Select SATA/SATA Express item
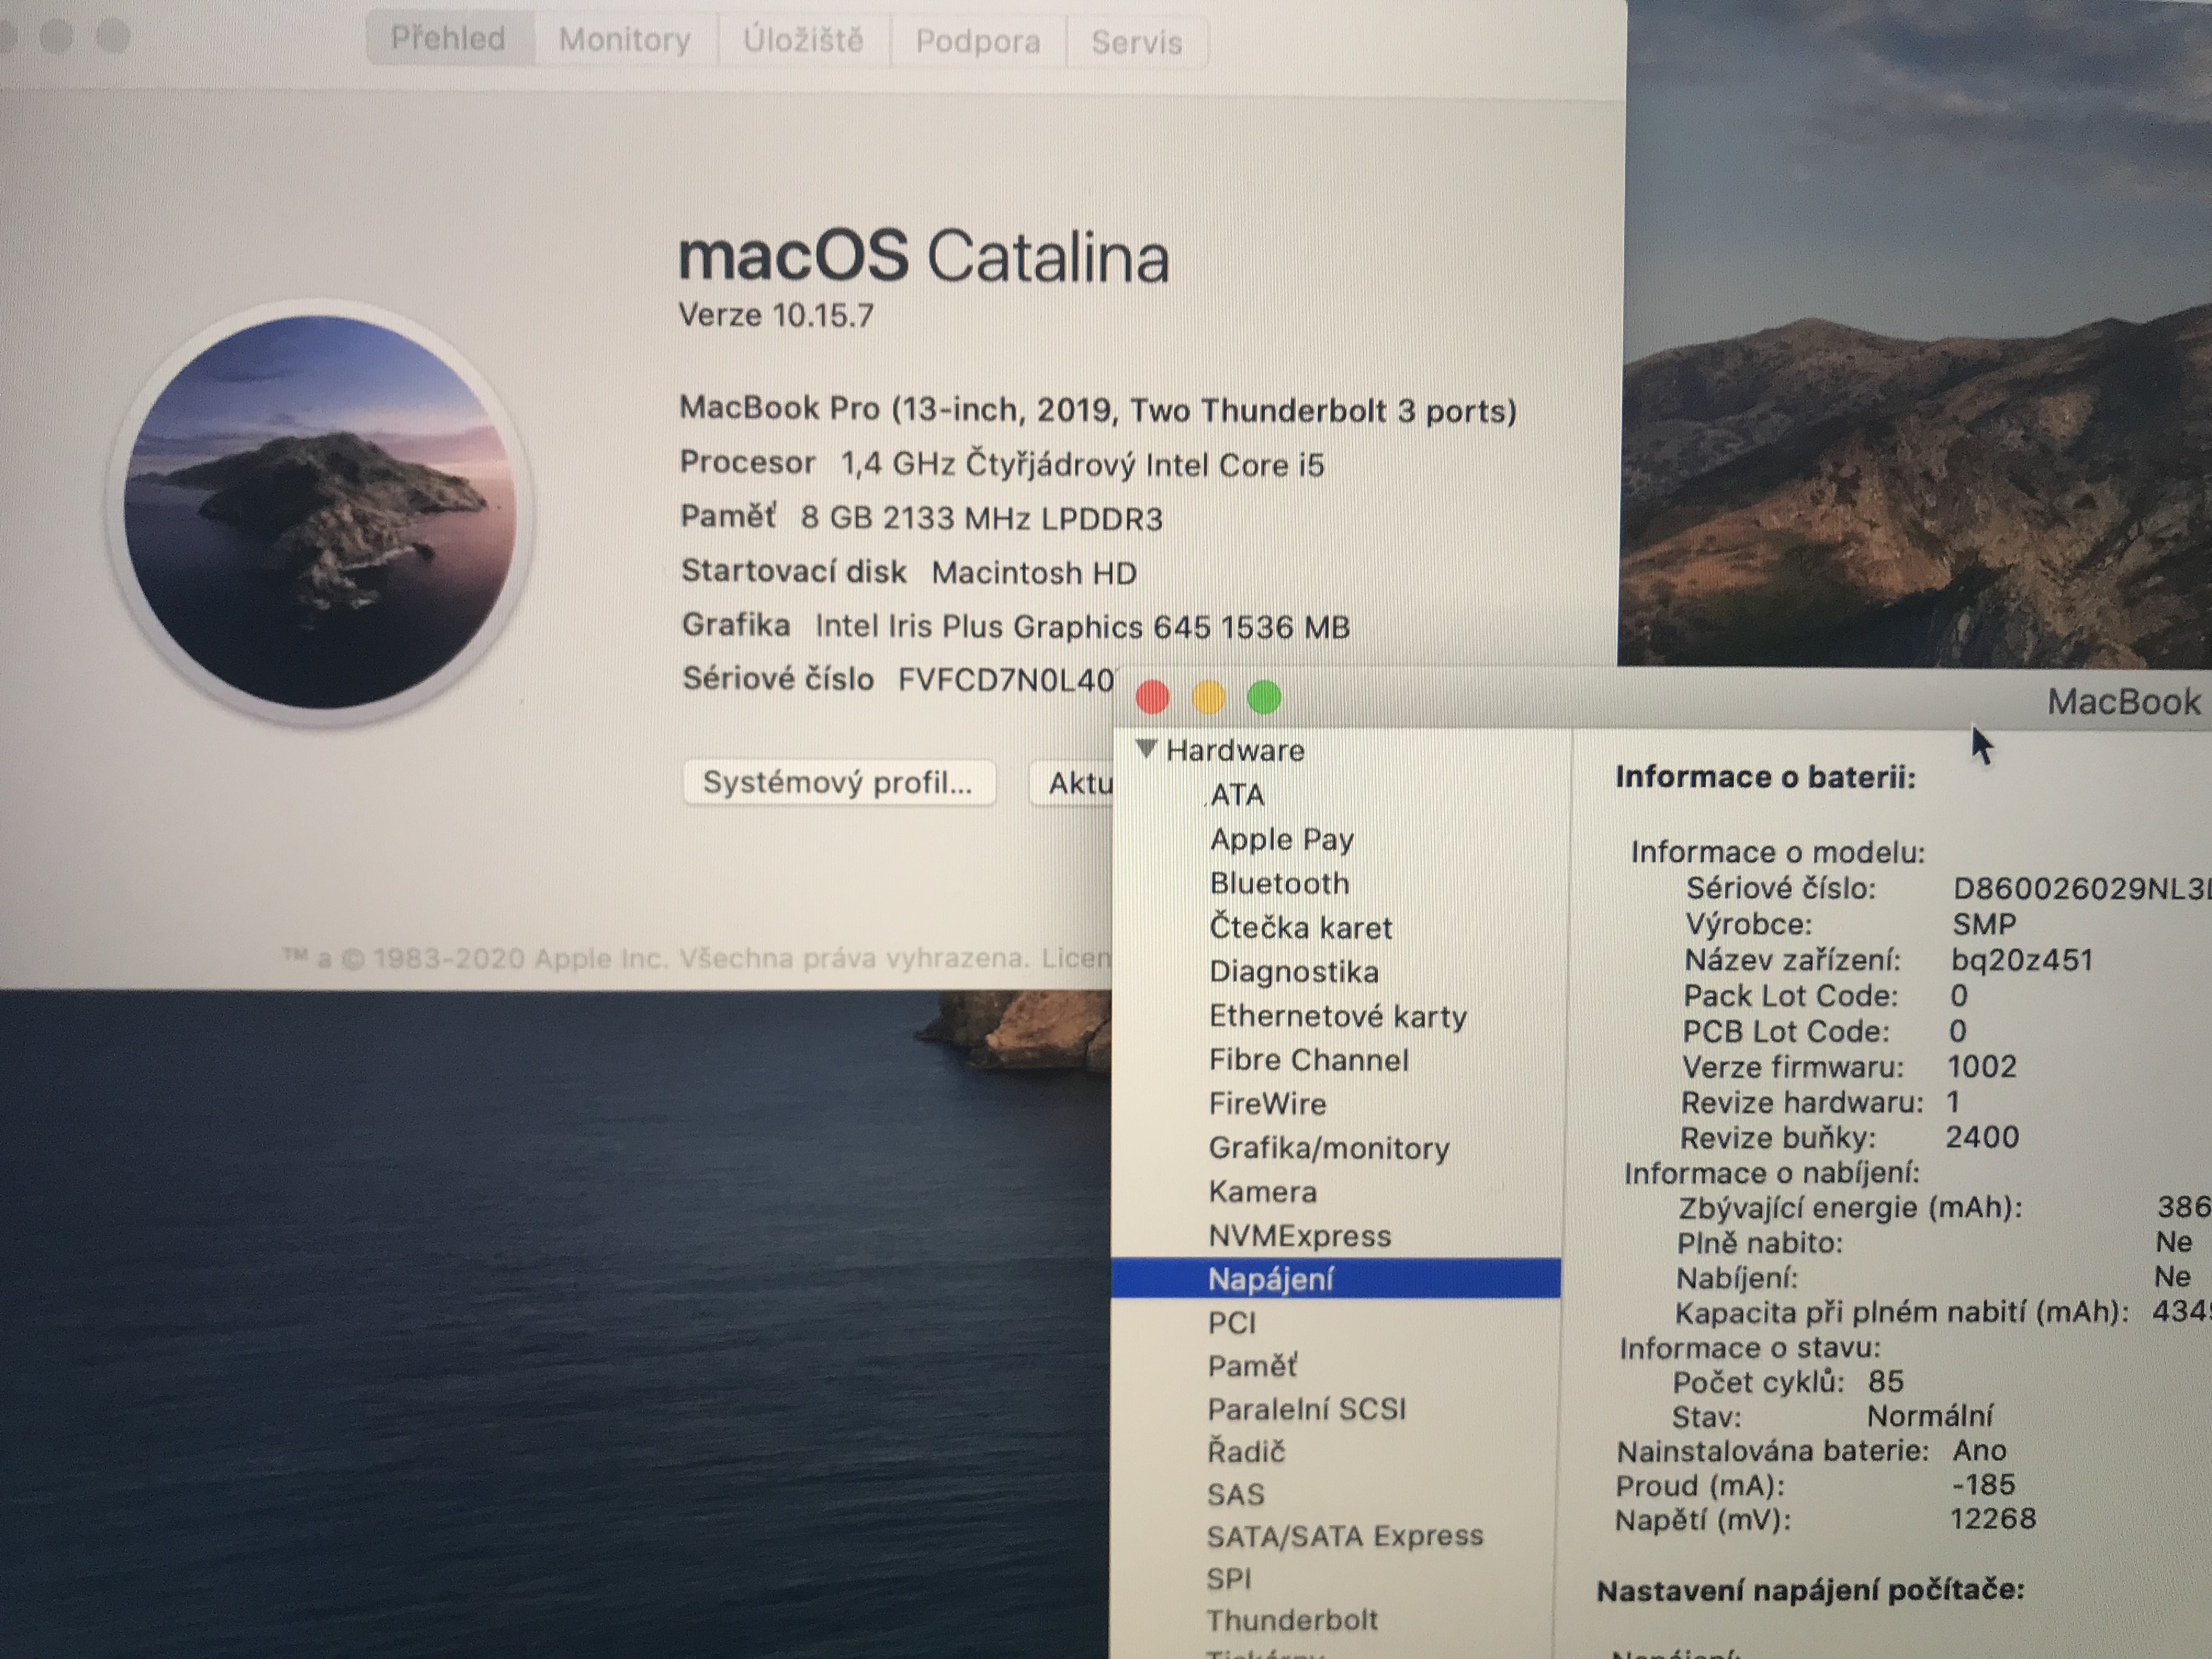 pos(1344,1535)
